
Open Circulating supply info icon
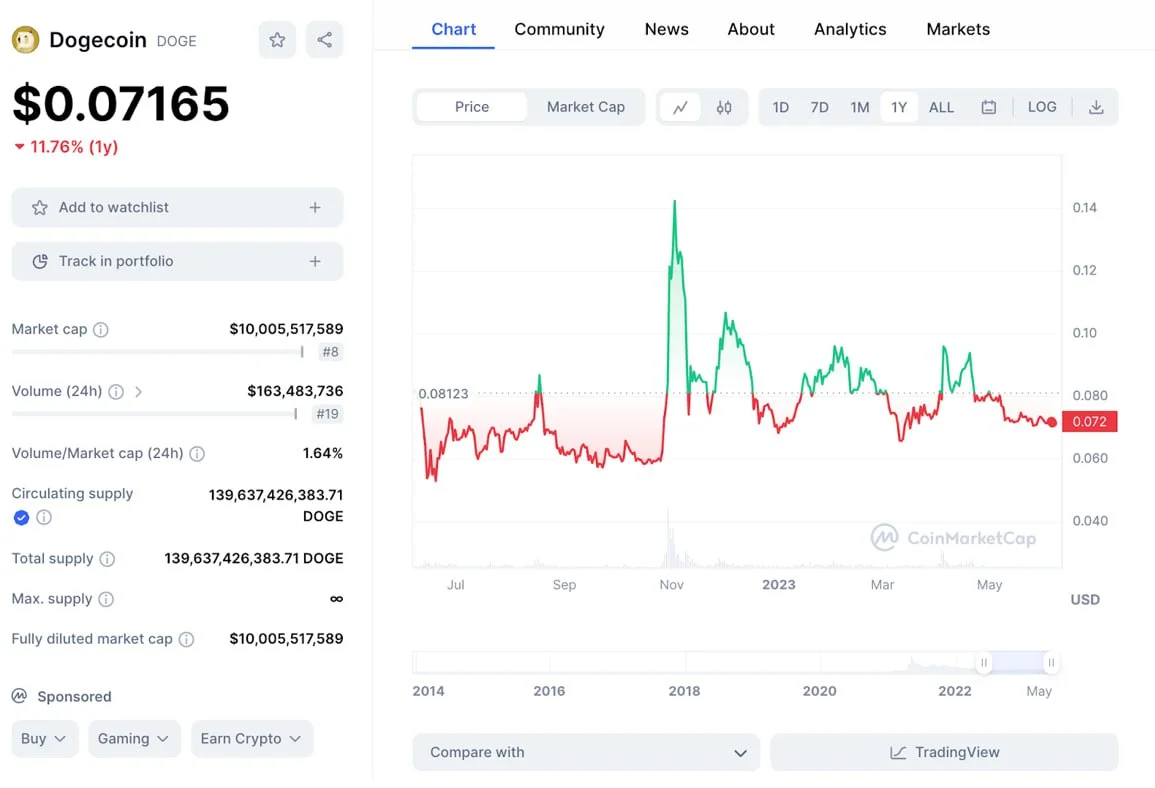point(44,518)
